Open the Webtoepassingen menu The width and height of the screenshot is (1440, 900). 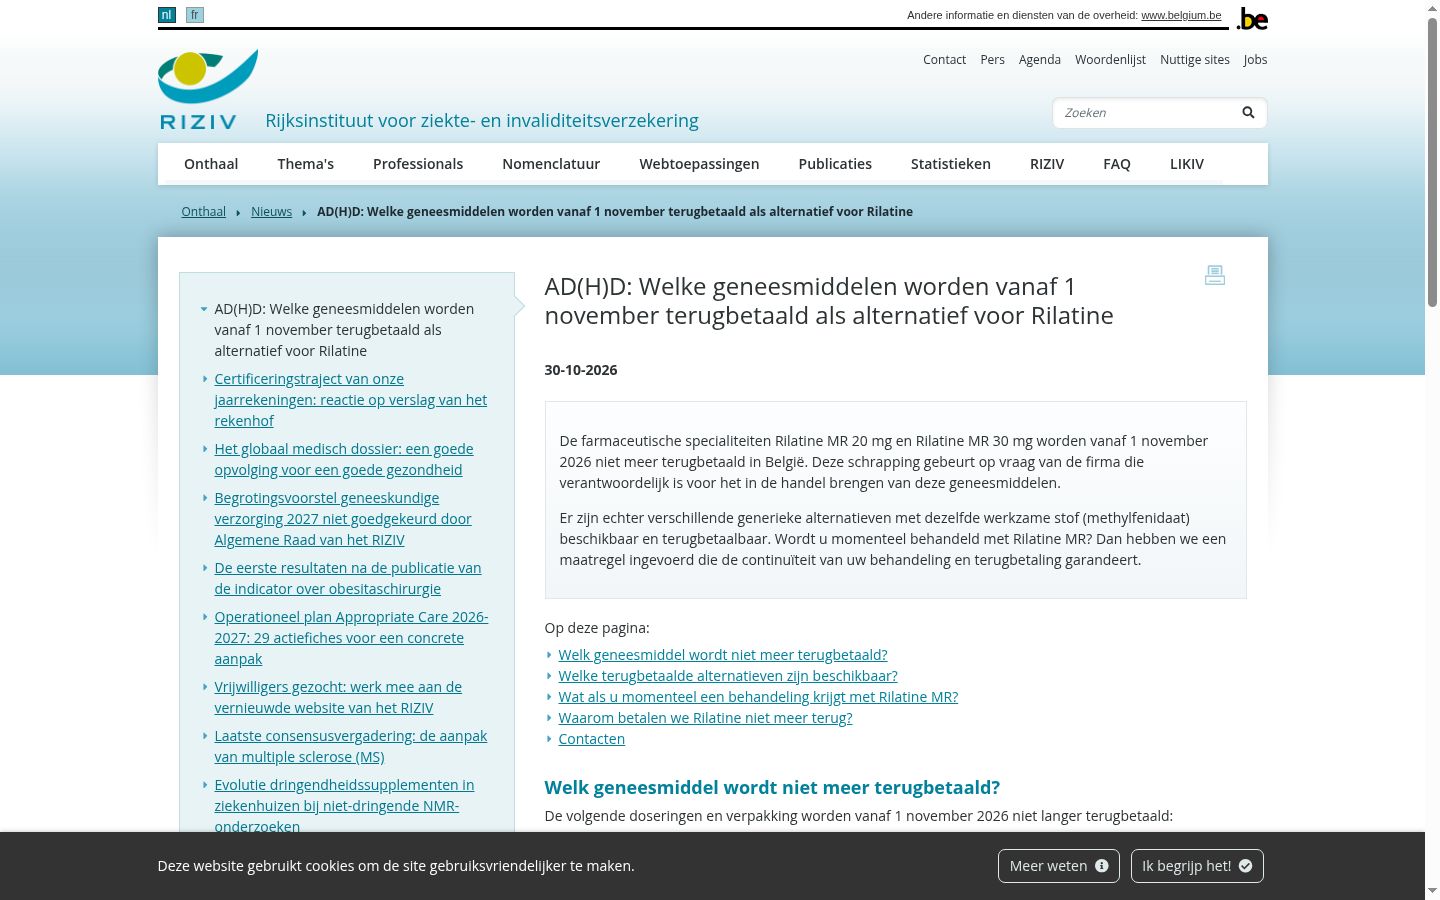point(699,164)
